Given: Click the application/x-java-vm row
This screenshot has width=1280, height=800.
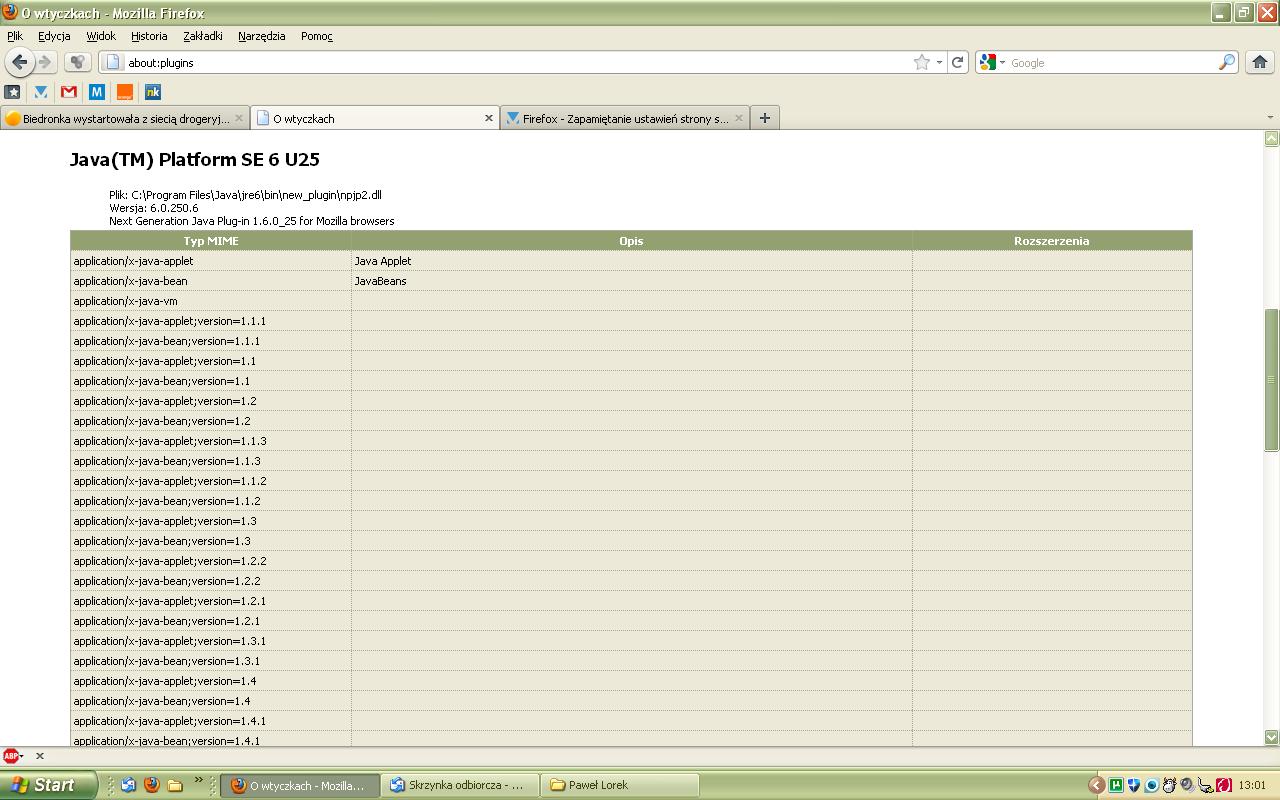Looking at the screenshot, I should (x=631, y=301).
